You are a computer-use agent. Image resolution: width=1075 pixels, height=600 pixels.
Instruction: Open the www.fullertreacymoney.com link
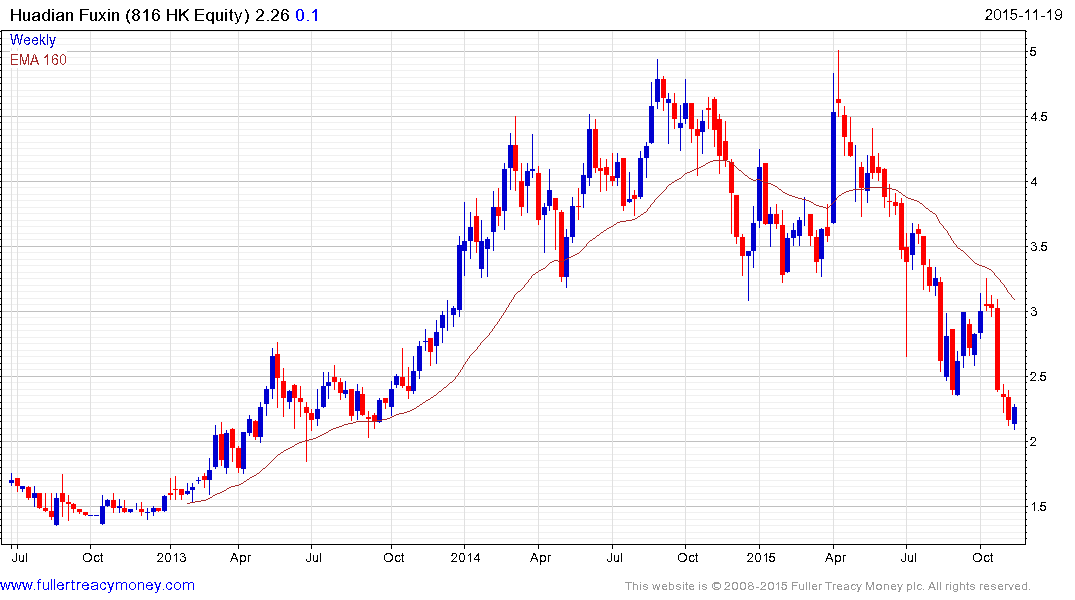(97, 586)
